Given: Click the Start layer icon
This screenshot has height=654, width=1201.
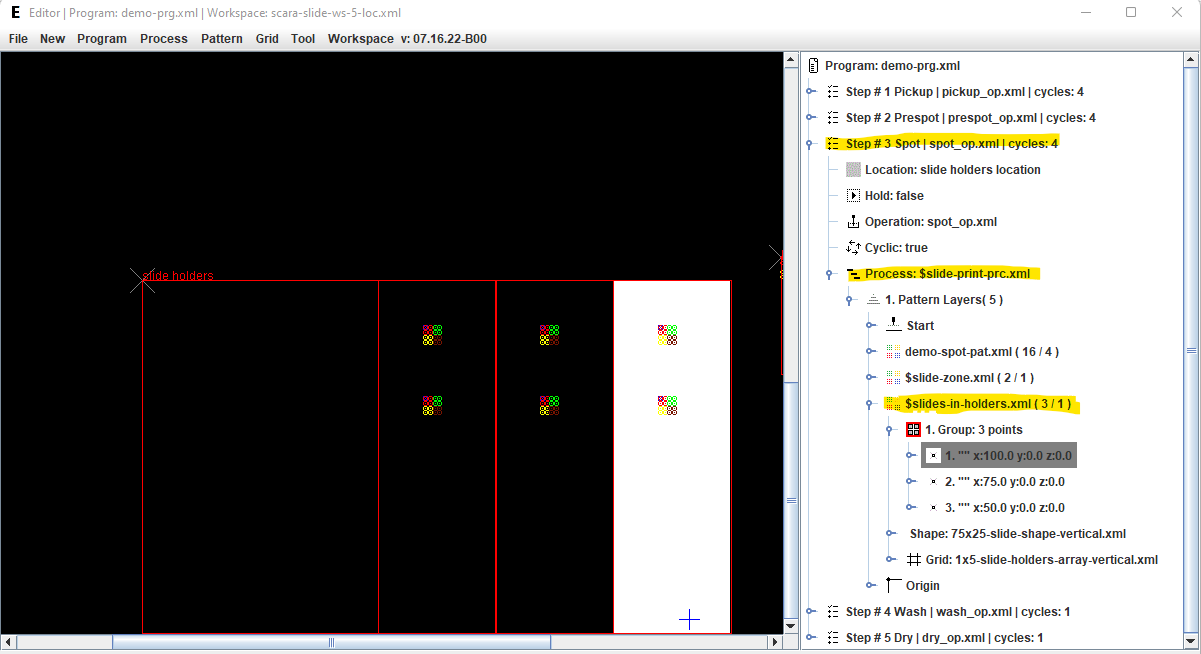Looking at the screenshot, I should [x=893, y=326].
